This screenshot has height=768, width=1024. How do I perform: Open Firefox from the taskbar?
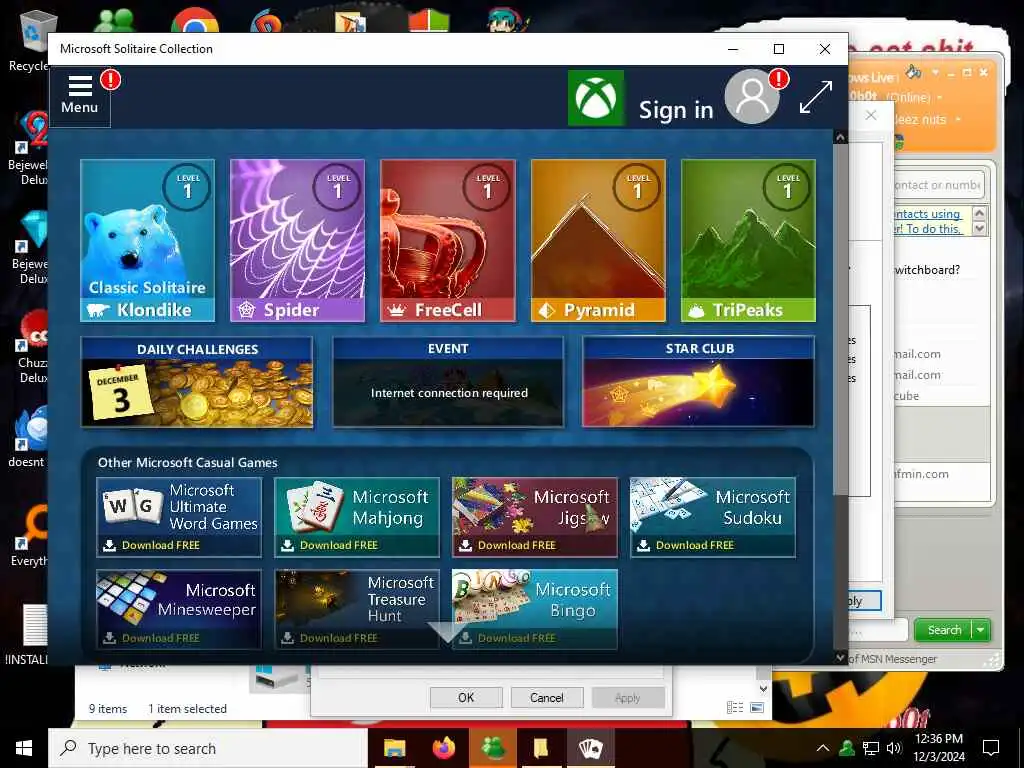443,748
